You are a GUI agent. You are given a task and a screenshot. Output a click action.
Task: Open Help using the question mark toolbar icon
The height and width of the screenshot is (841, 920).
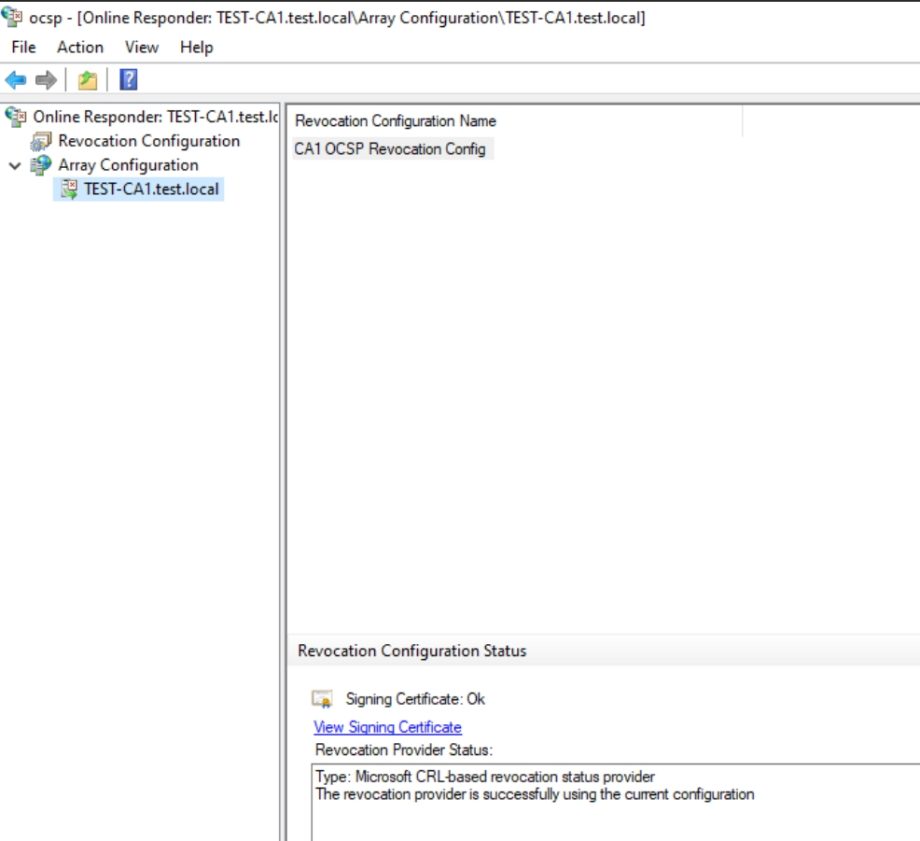pos(128,78)
